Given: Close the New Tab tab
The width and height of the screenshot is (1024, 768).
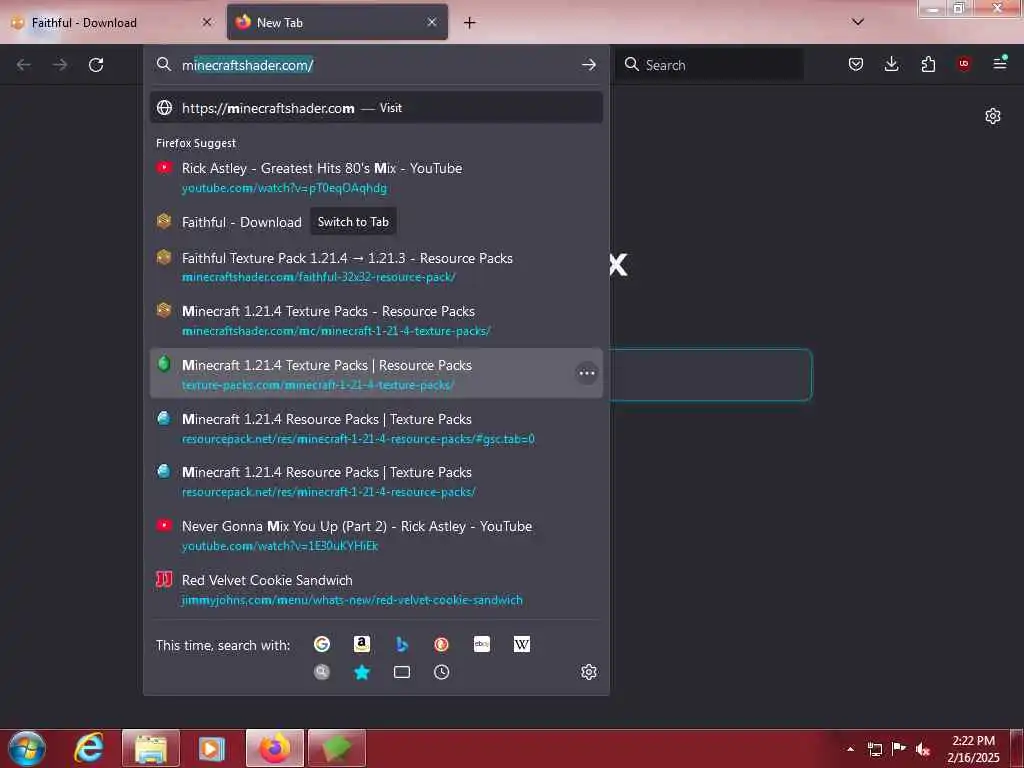Looking at the screenshot, I should (432, 22).
